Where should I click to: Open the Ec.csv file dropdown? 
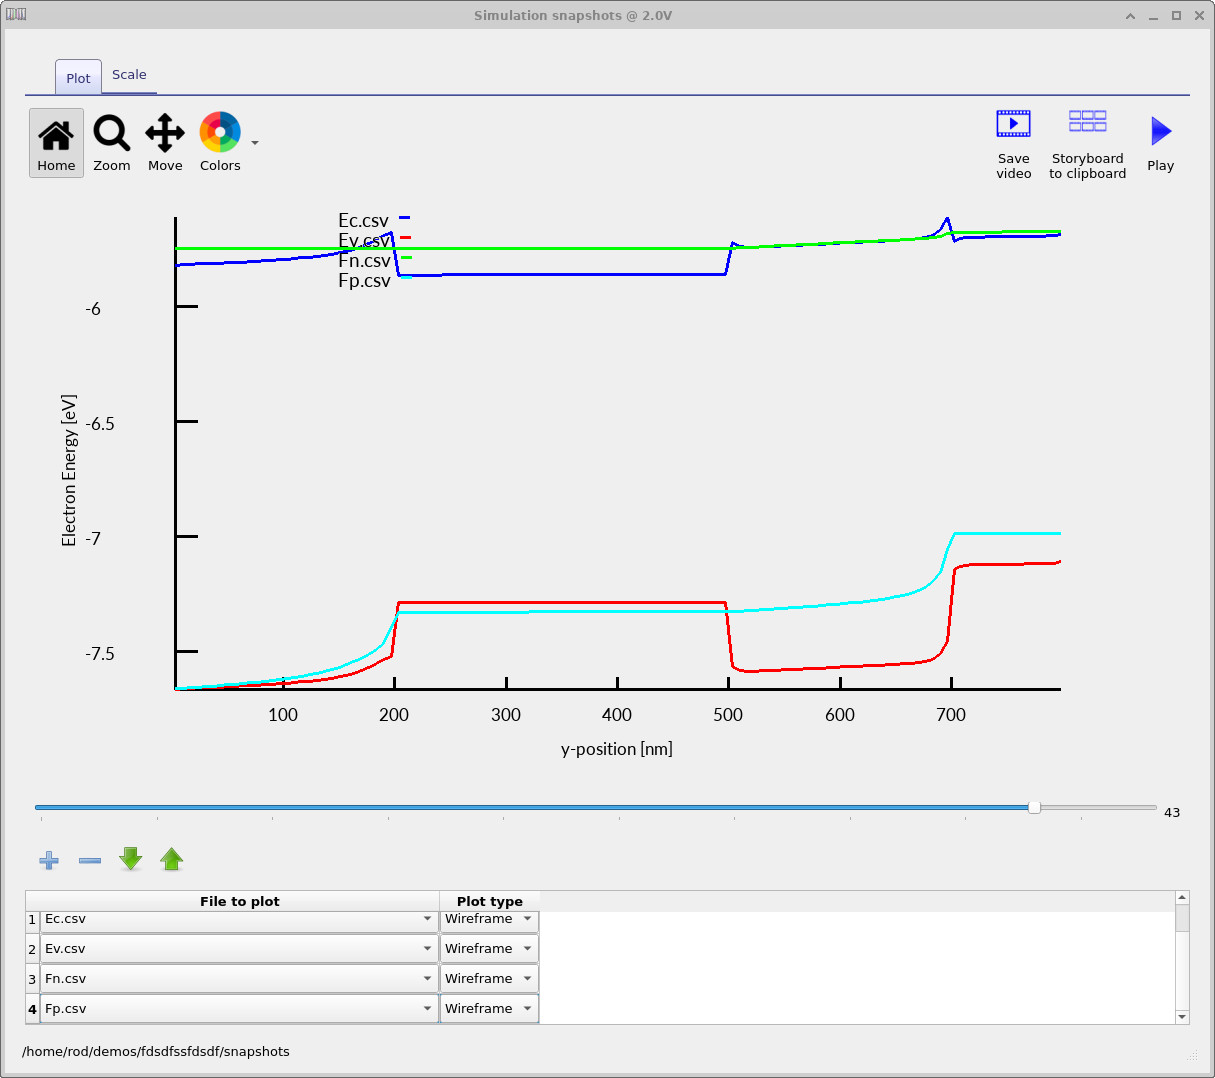[239, 920]
